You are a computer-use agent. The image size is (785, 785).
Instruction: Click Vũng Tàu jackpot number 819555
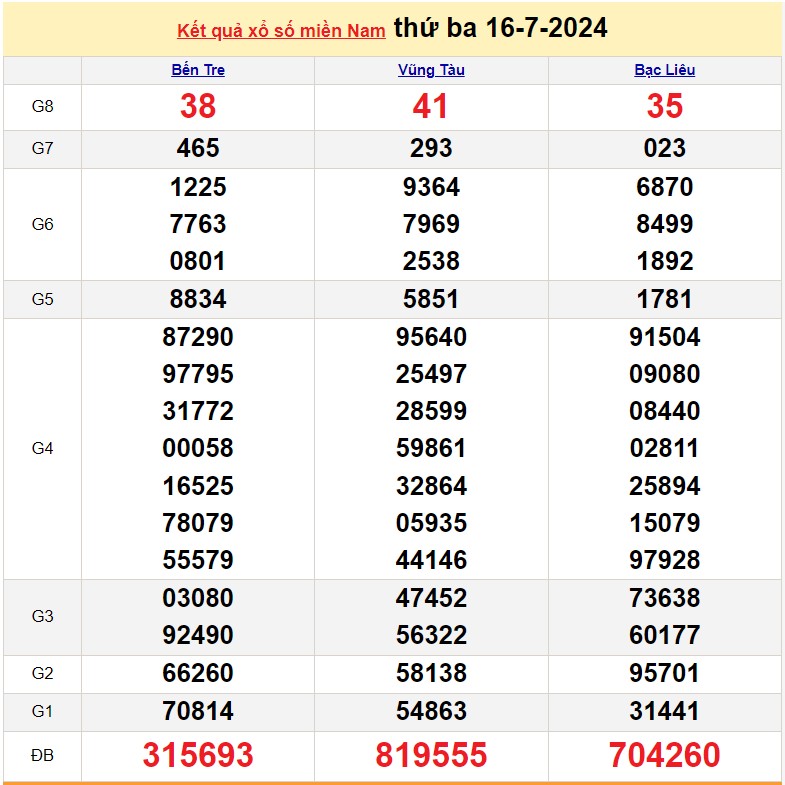[x=431, y=755]
